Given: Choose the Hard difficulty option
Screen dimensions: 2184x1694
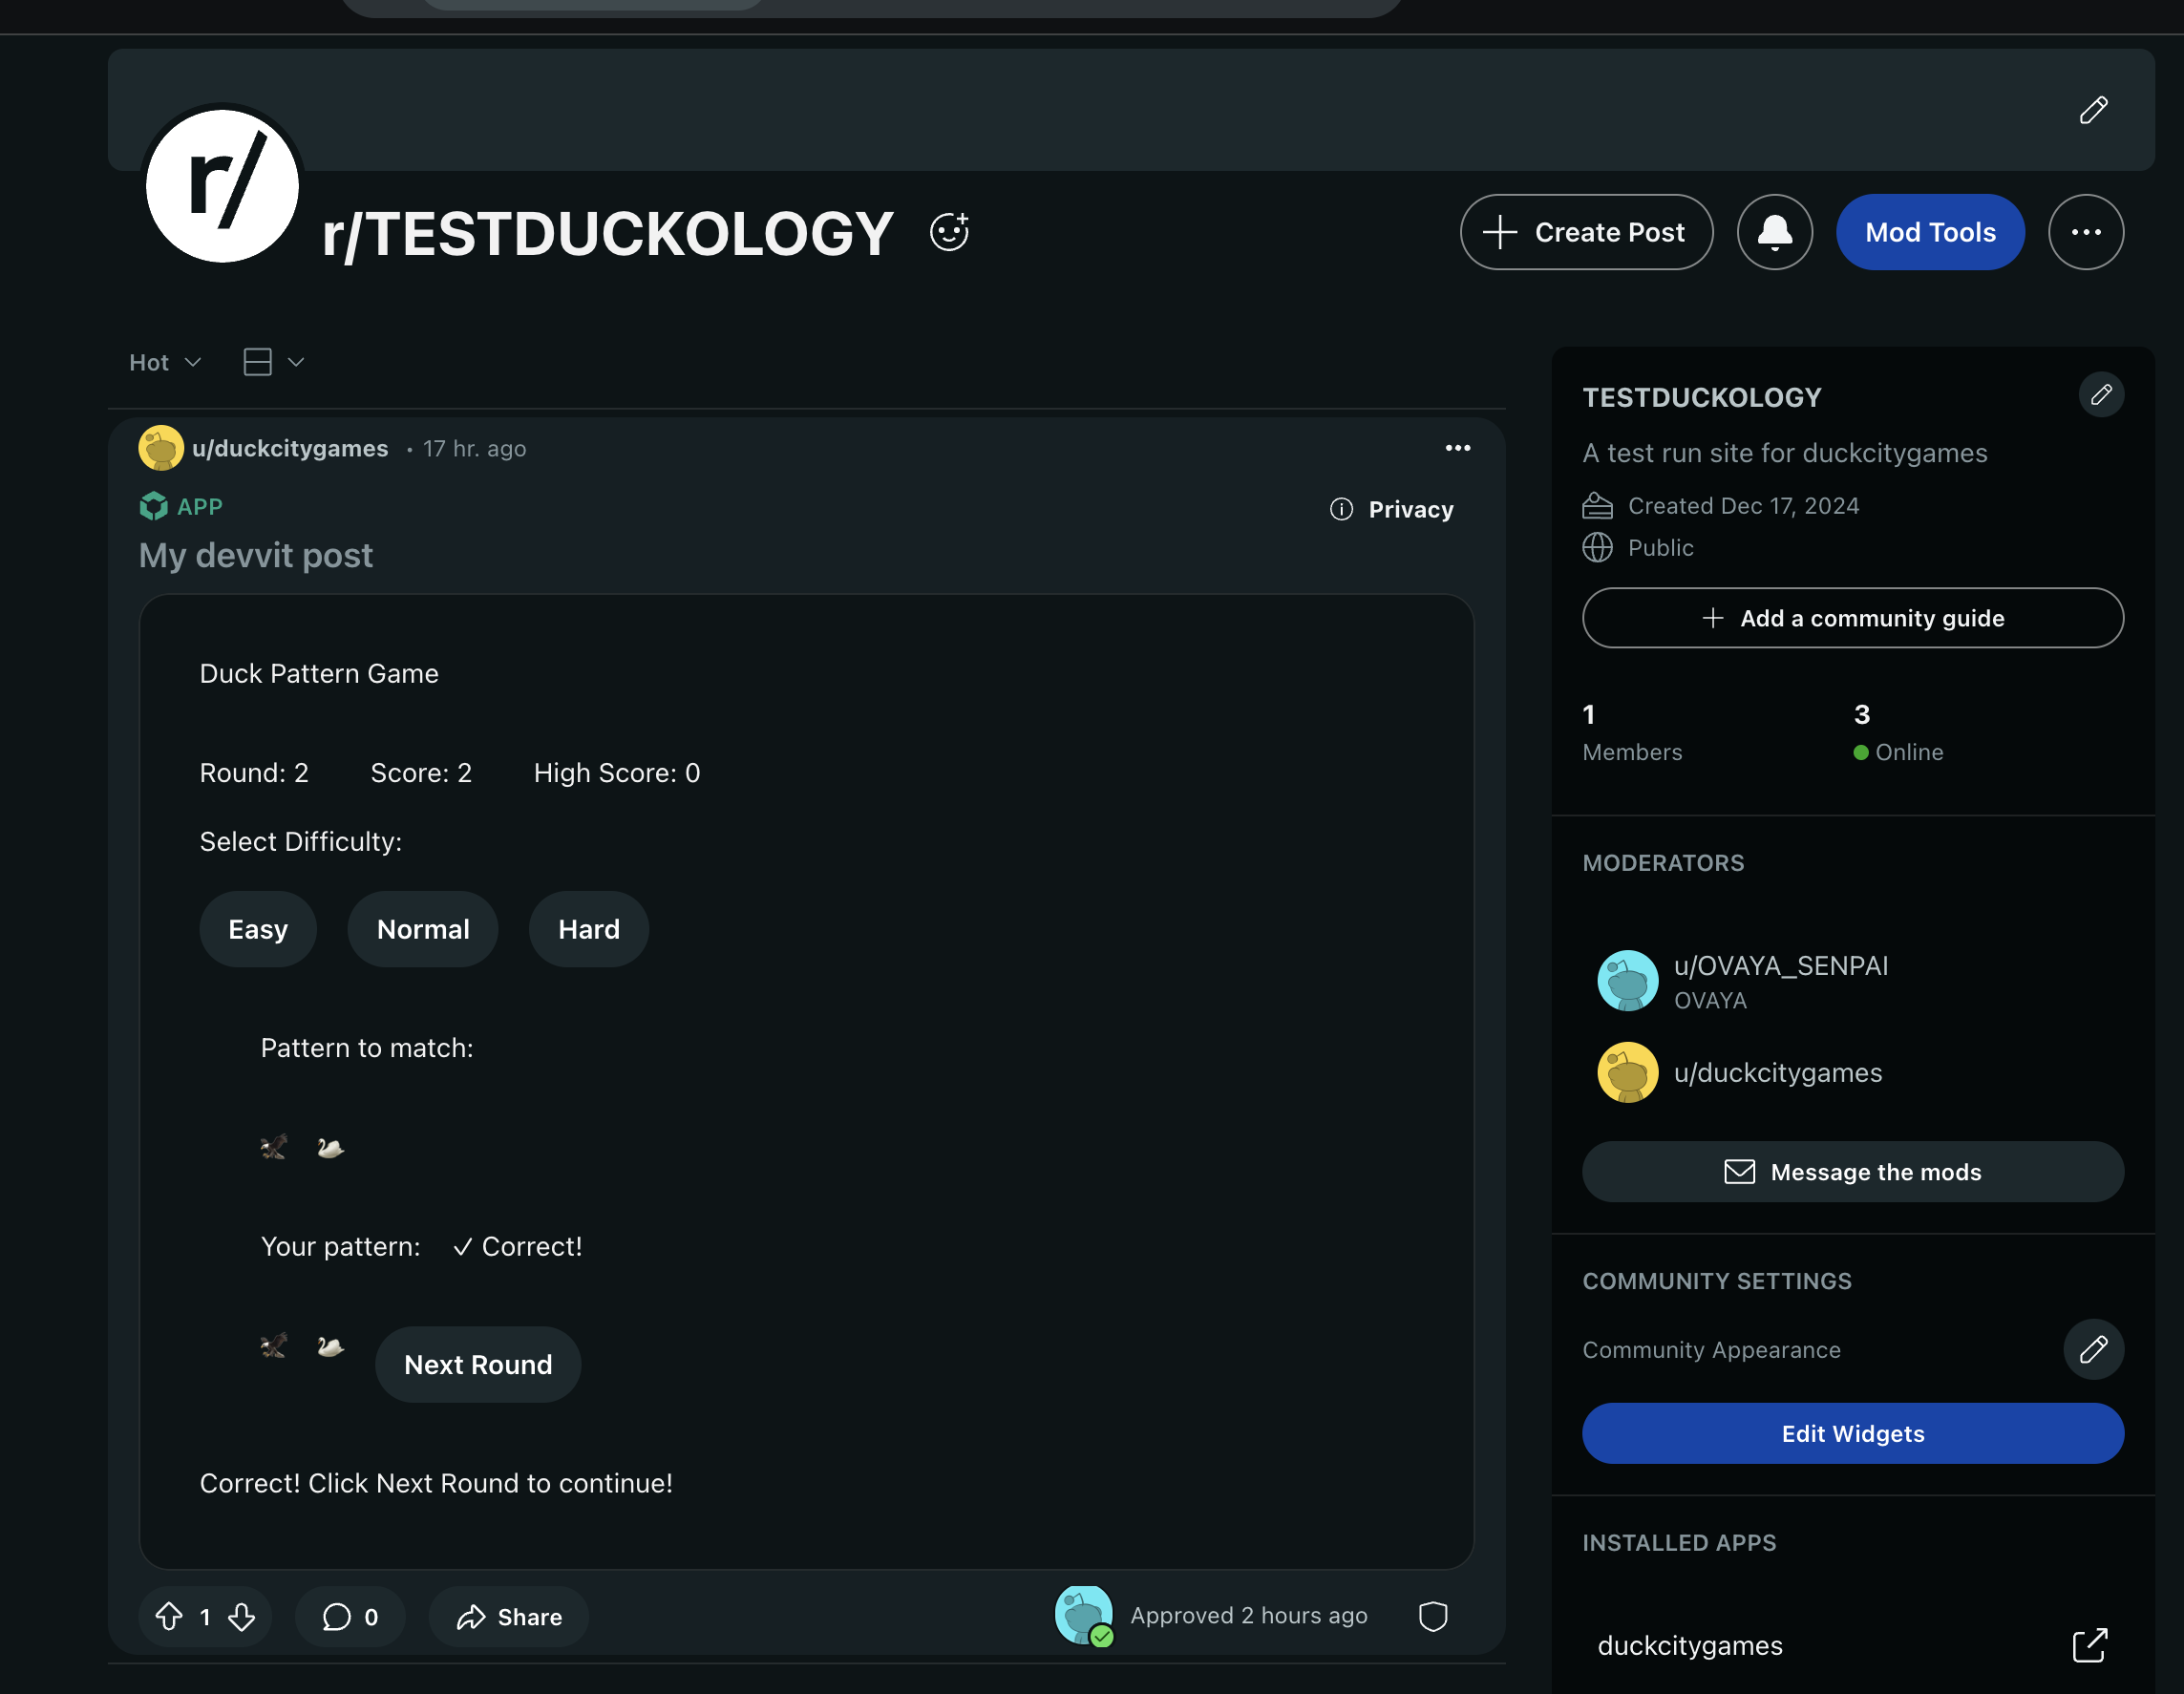Looking at the screenshot, I should (x=588, y=929).
